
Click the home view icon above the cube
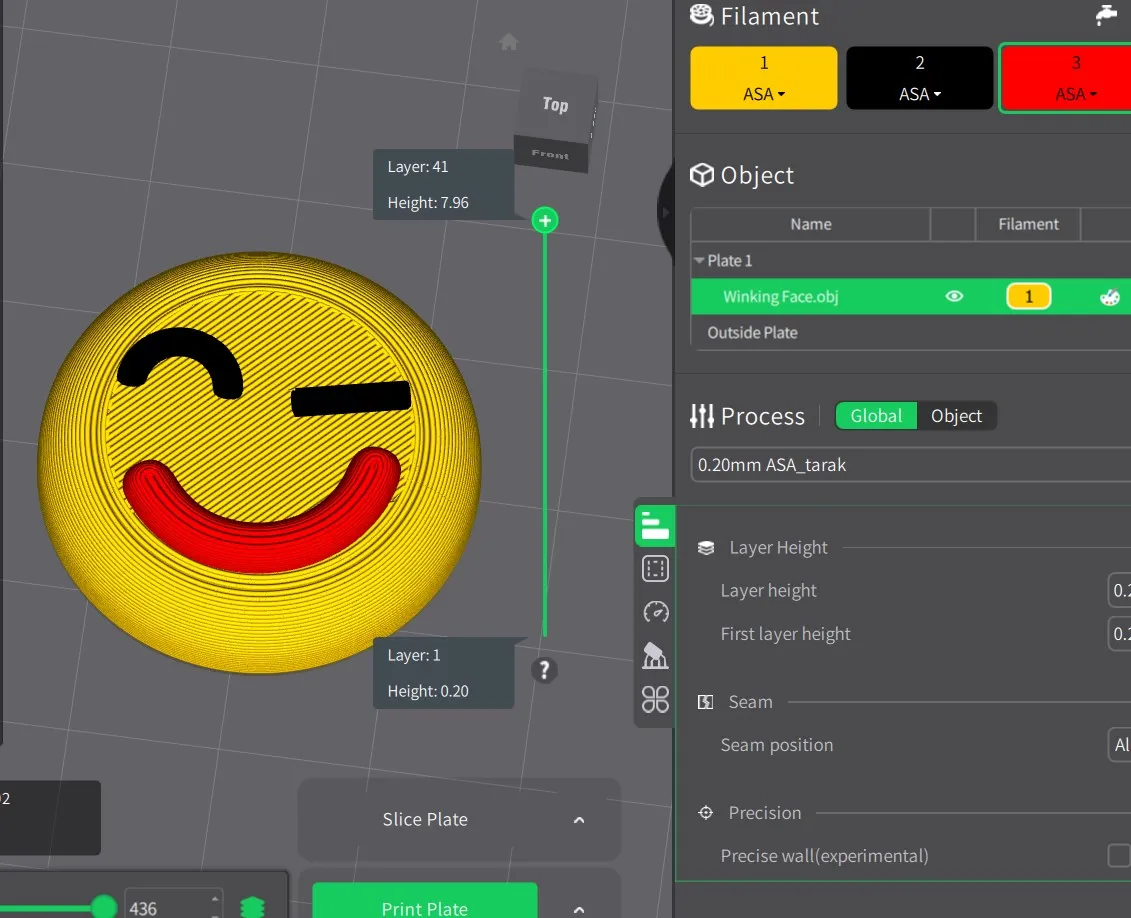pos(509,42)
